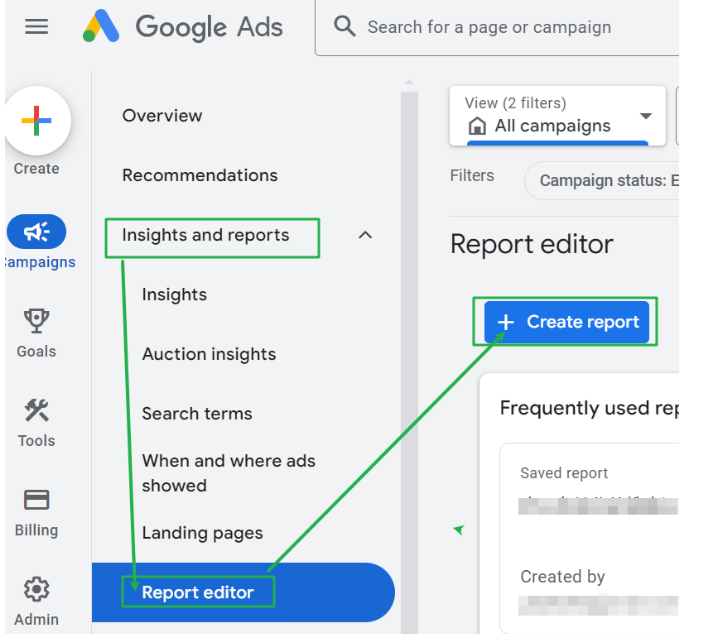Screen dimensions: 721x634
Task: Open the Auction insights page
Action: (209, 354)
